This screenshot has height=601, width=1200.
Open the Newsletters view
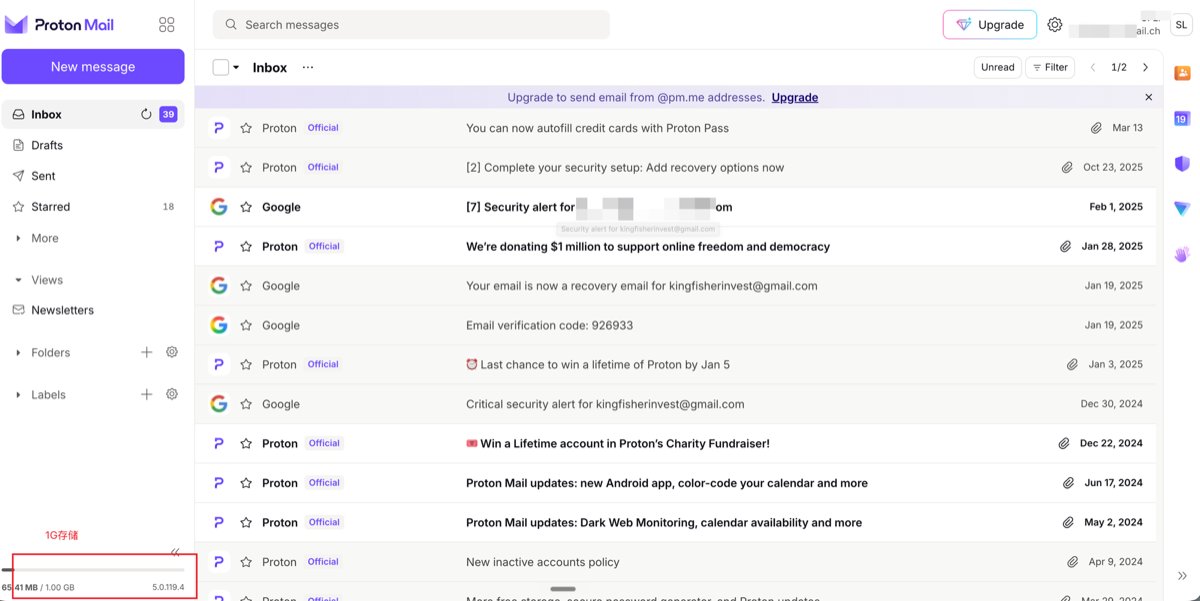93,310
